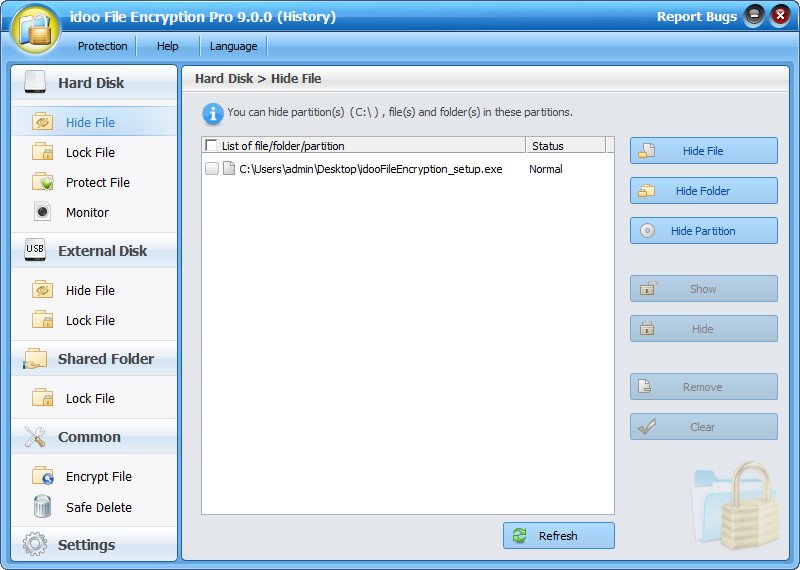
Task: Click the Encrypt File folder icon
Action: [x=42, y=476]
